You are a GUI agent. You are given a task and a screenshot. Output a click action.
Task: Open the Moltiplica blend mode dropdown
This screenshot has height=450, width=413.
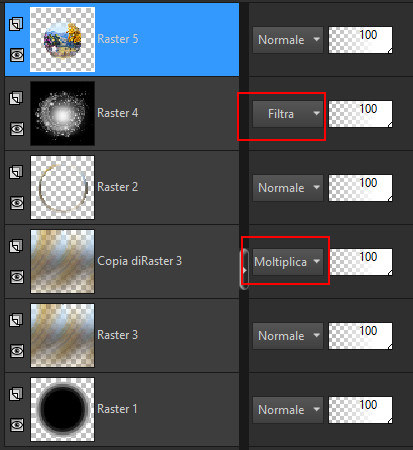(x=288, y=262)
